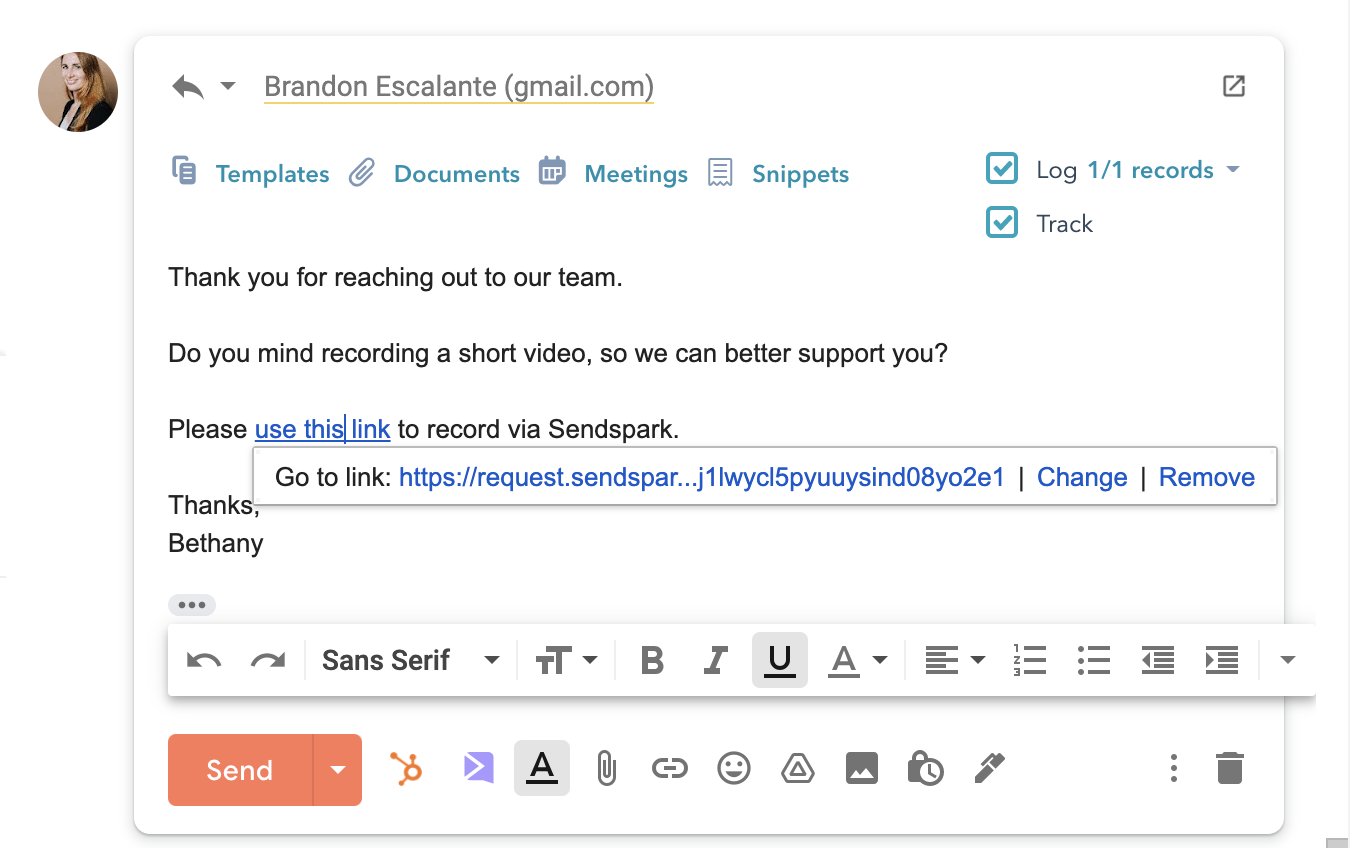Insert a numbered list
The width and height of the screenshot is (1352, 848).
click(x=1030, y=660)
